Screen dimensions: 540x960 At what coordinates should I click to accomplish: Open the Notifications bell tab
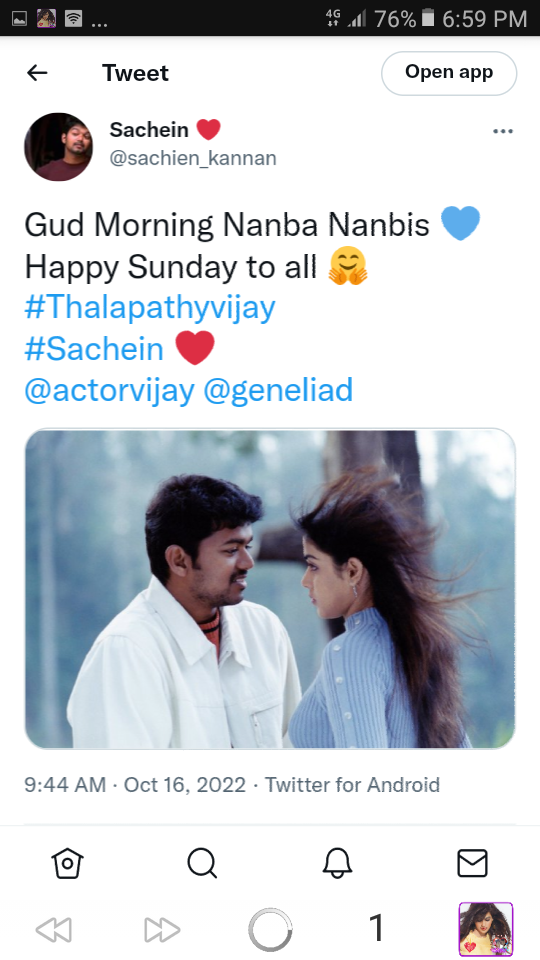coord(337,864)
